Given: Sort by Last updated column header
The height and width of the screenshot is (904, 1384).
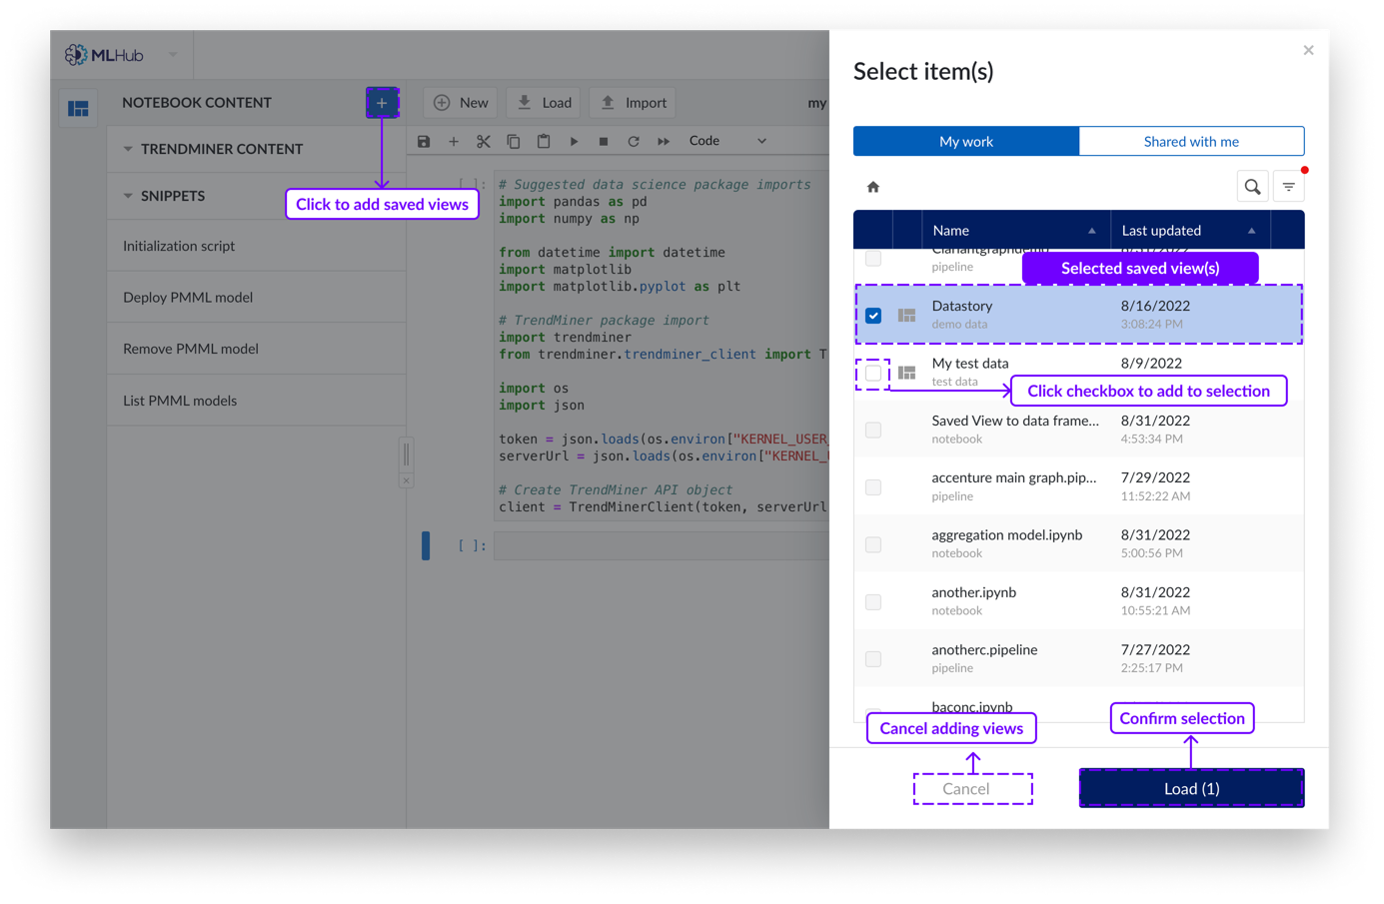Looking at the screenshot, I should pyautogui.click(x=1161, y=230).
